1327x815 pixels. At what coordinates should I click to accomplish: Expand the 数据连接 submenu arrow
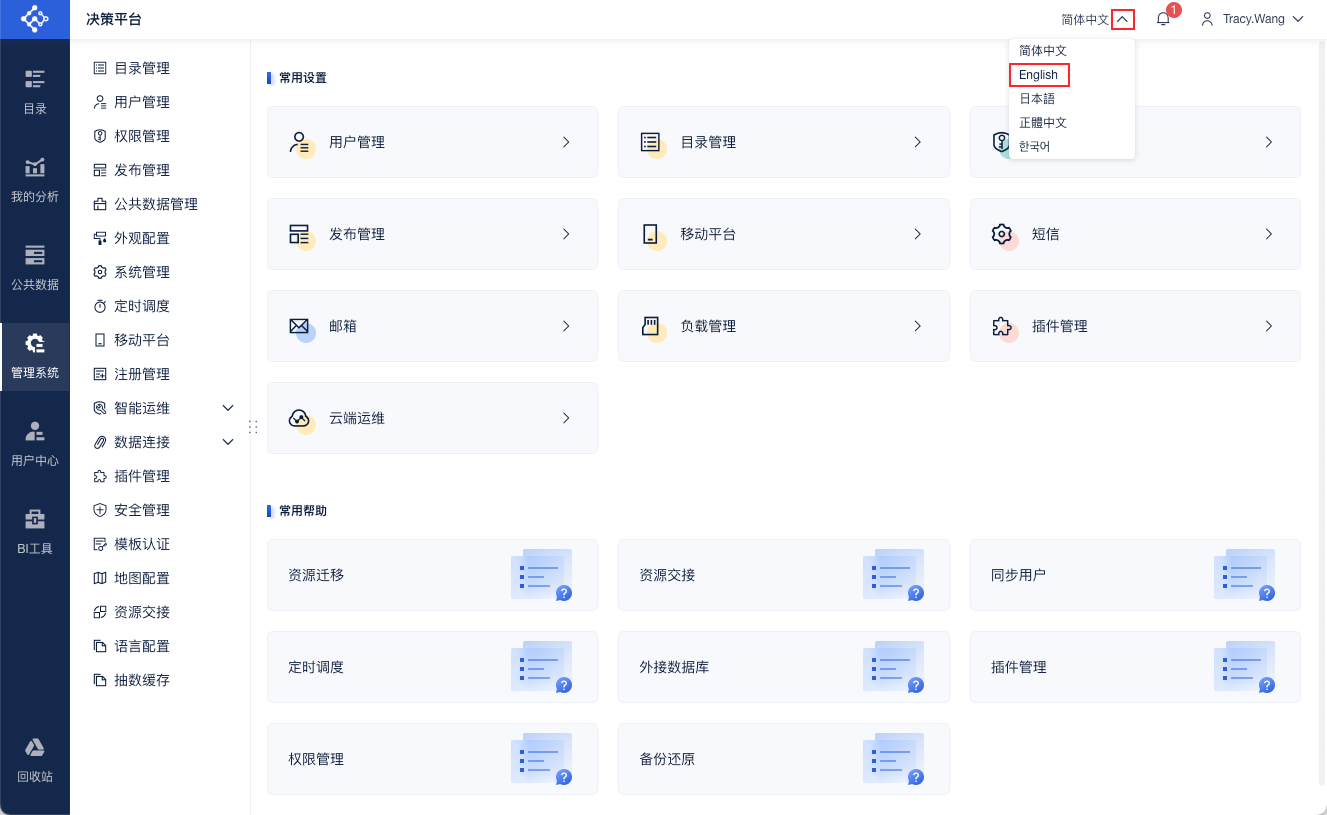[228, 442]
